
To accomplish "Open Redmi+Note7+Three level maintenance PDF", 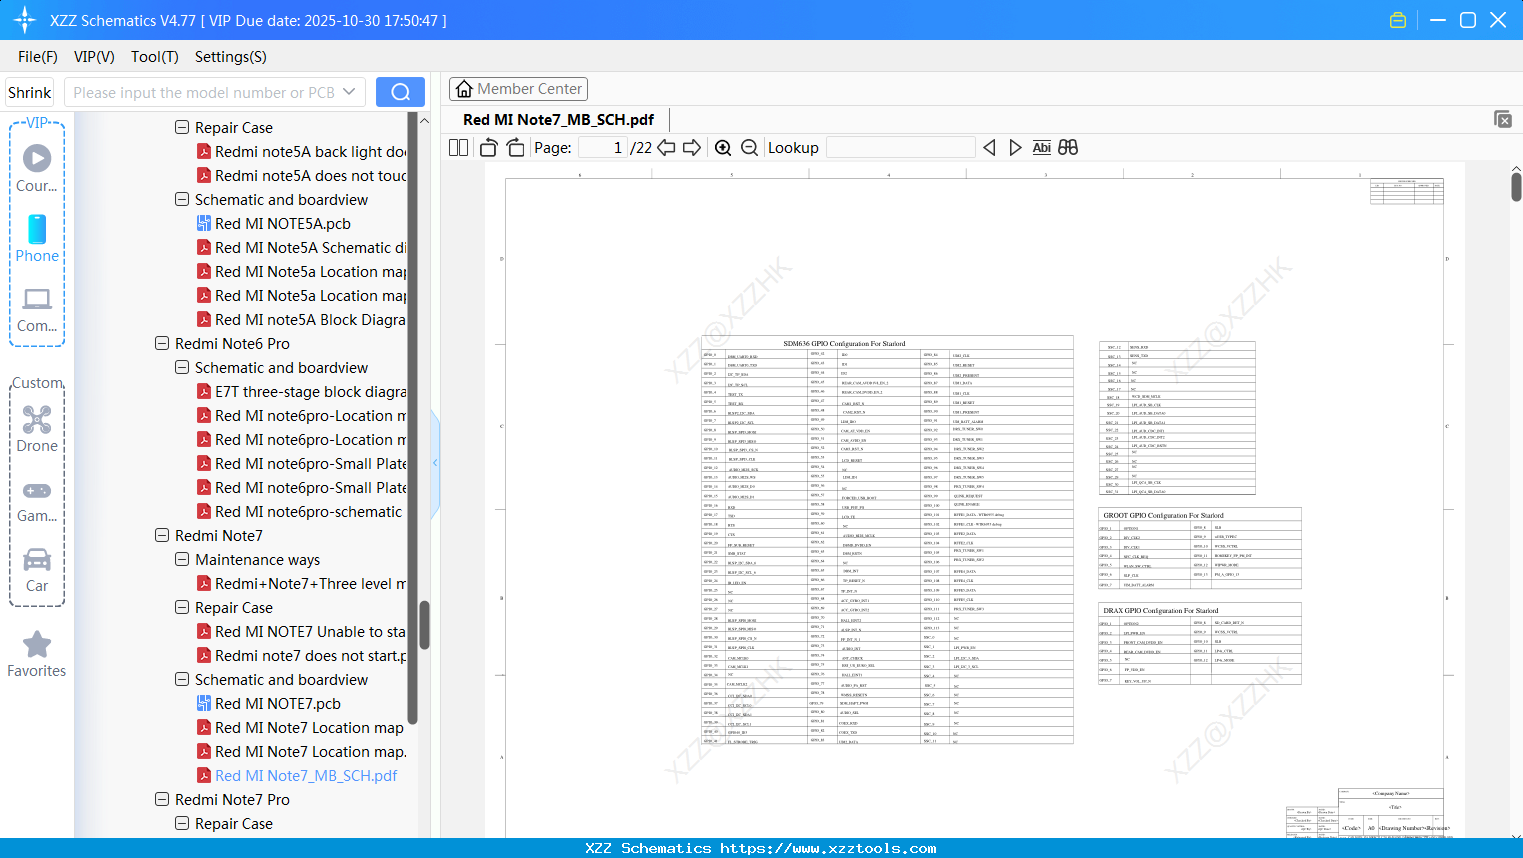I will point(301,583).
